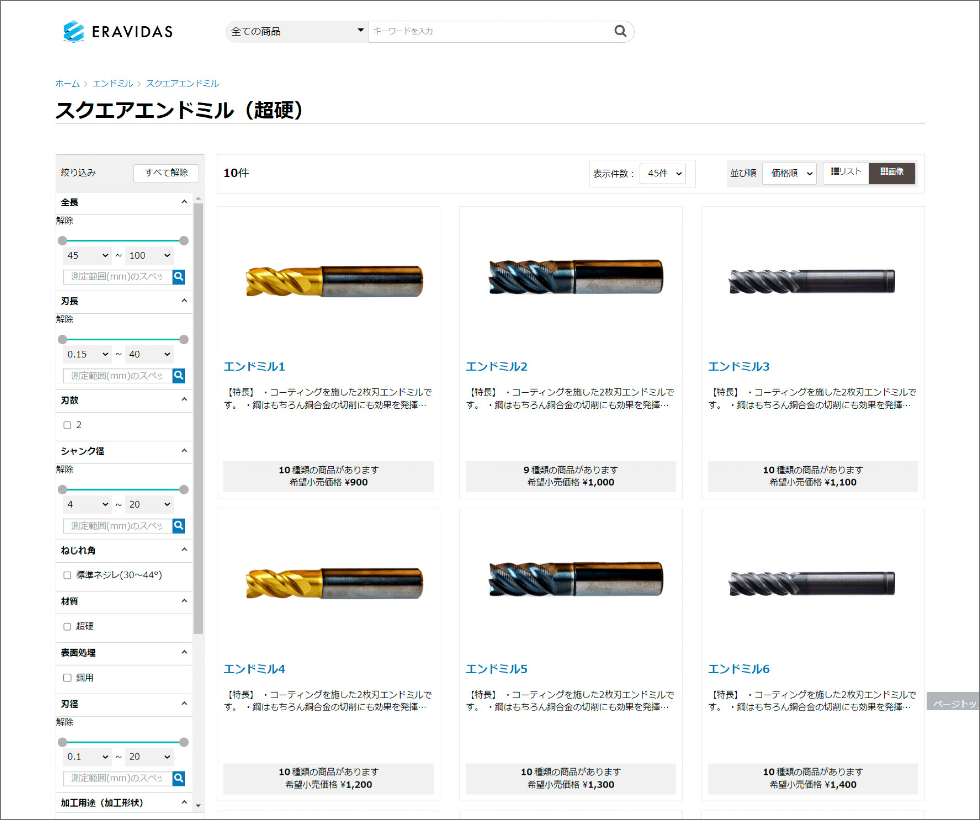Open the 全長 maximum value dropdown (100)
This screenshot has height=820, width=980.
coord(149,255)
